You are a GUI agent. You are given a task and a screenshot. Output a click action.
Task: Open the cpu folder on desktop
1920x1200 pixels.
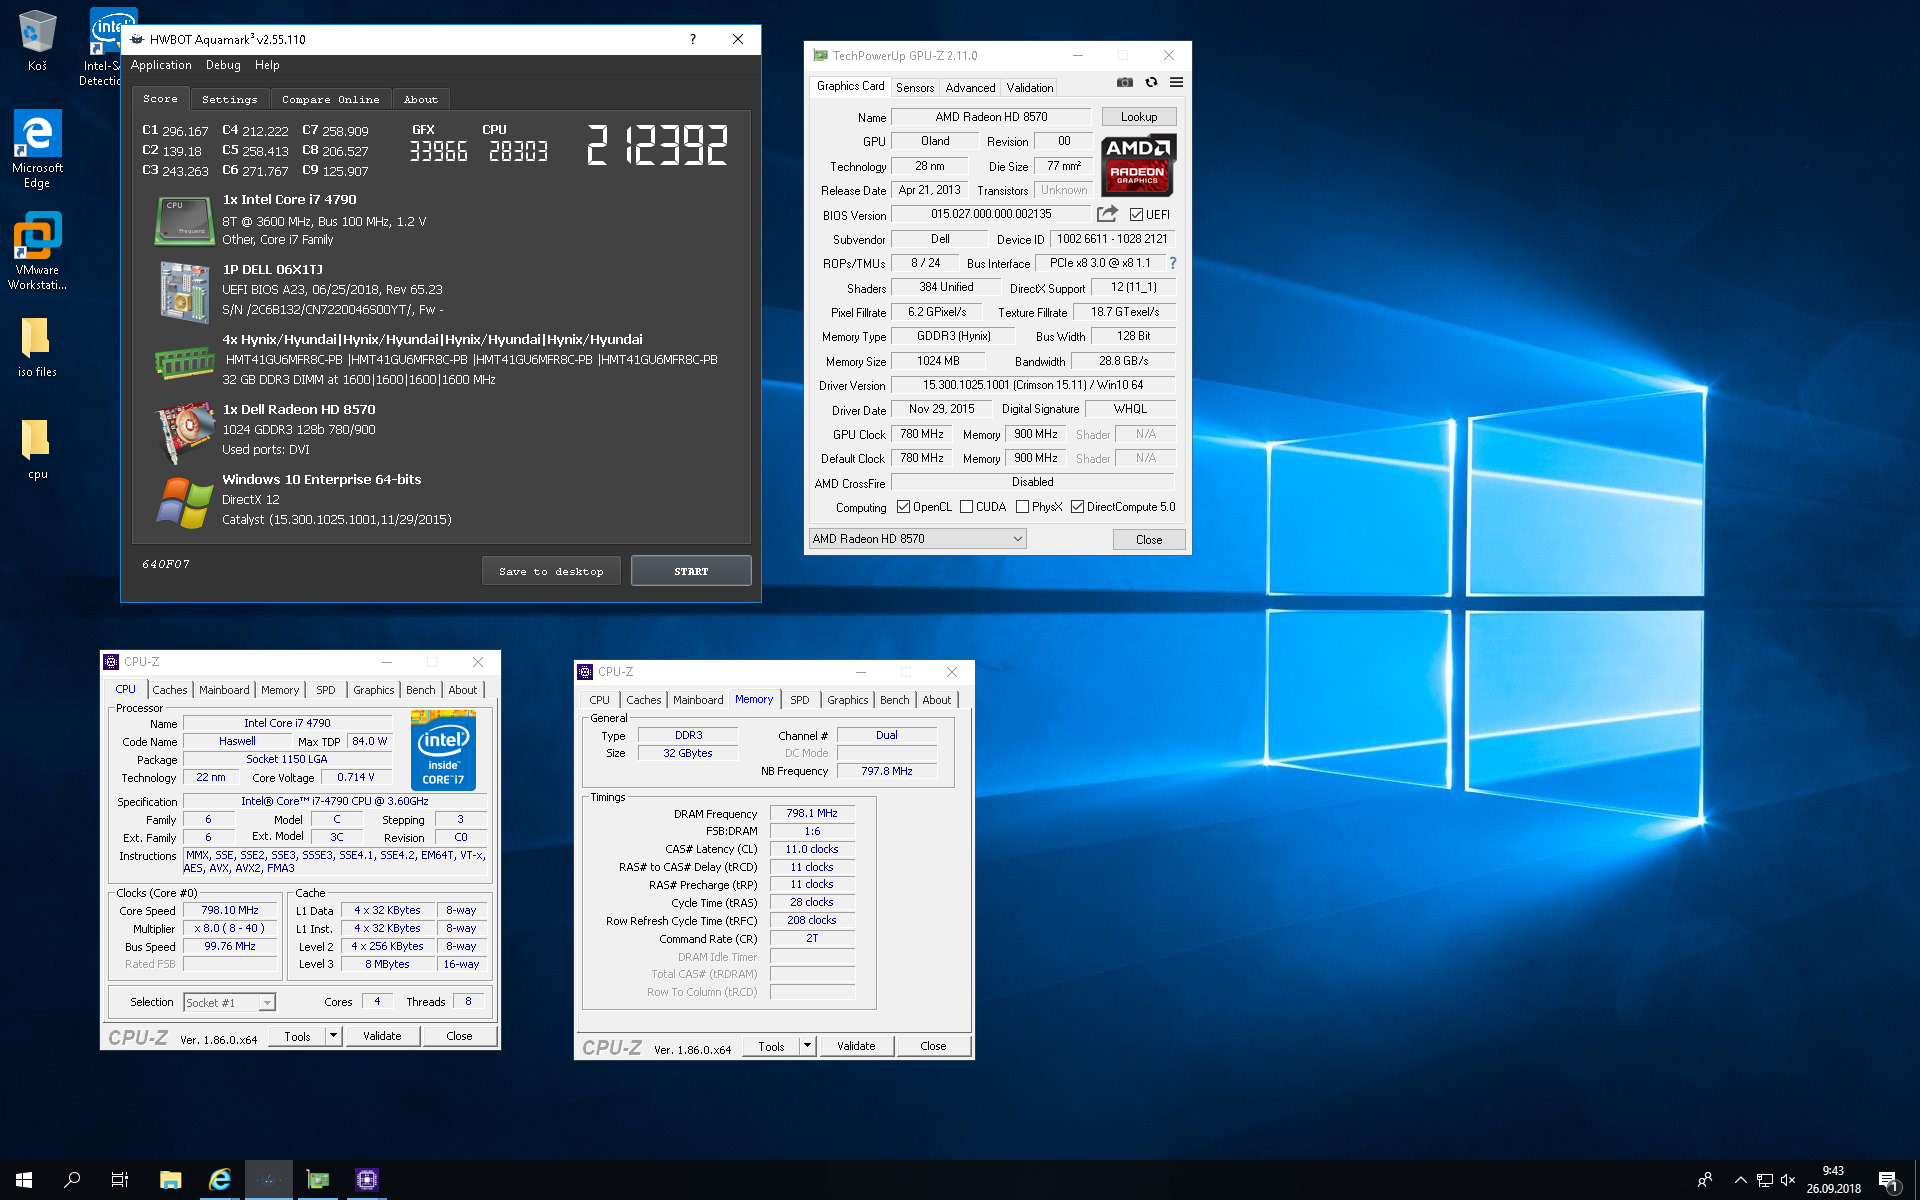[37, 448]
